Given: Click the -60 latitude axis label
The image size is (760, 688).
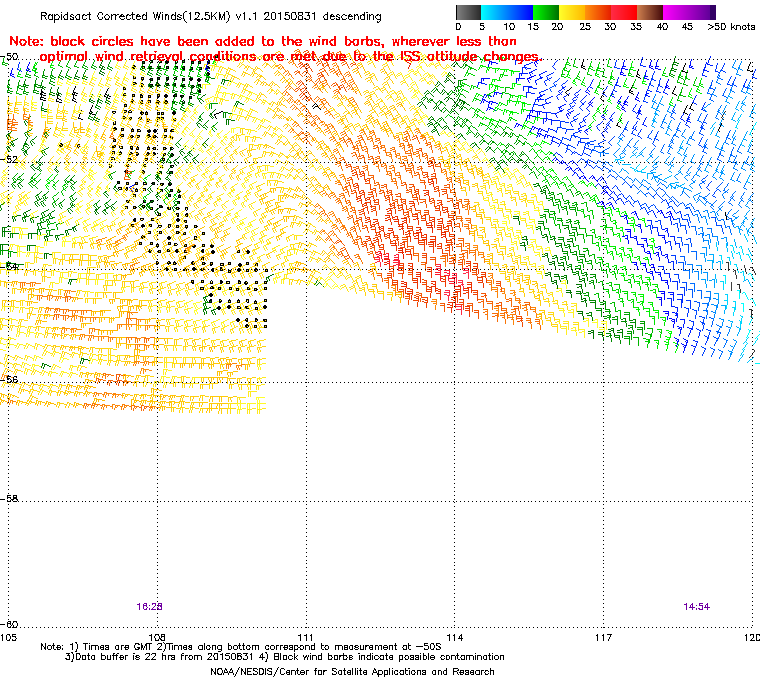Looking at the screenshot, I should (x=9, y=624).
